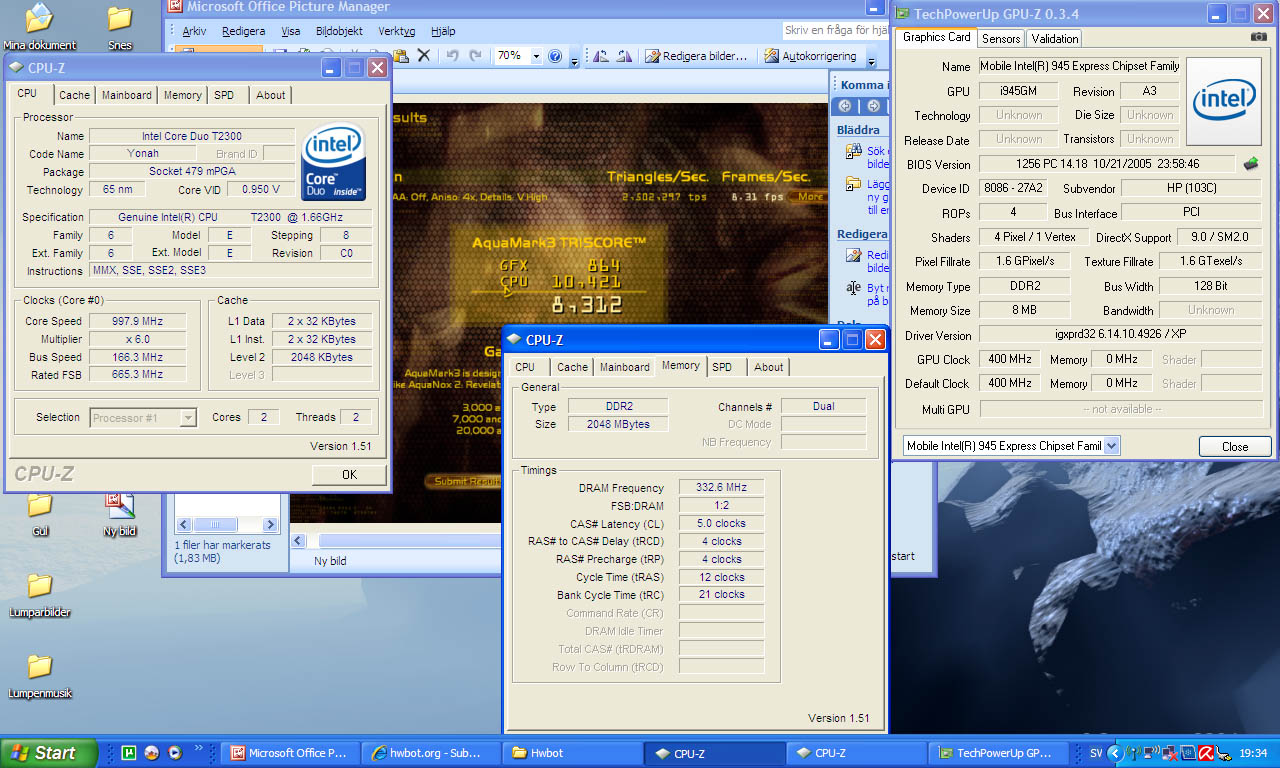Screen dimensions: 1280x768
Task: Click SV language indicator on taskbar
Action: (x=1096, y=753)
